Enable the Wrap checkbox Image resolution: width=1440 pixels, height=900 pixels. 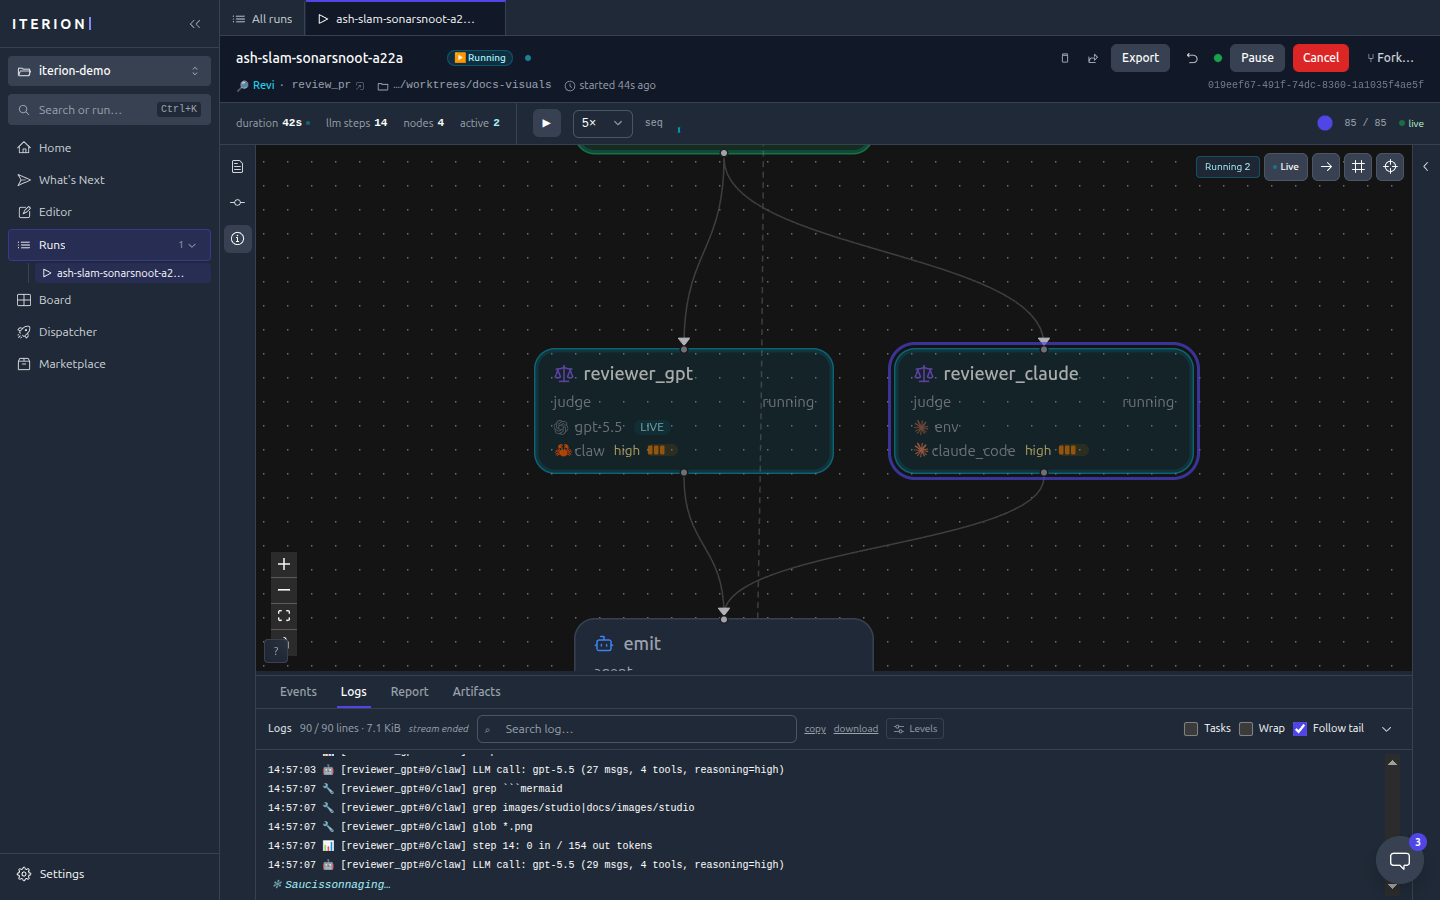pos(1246,729)
